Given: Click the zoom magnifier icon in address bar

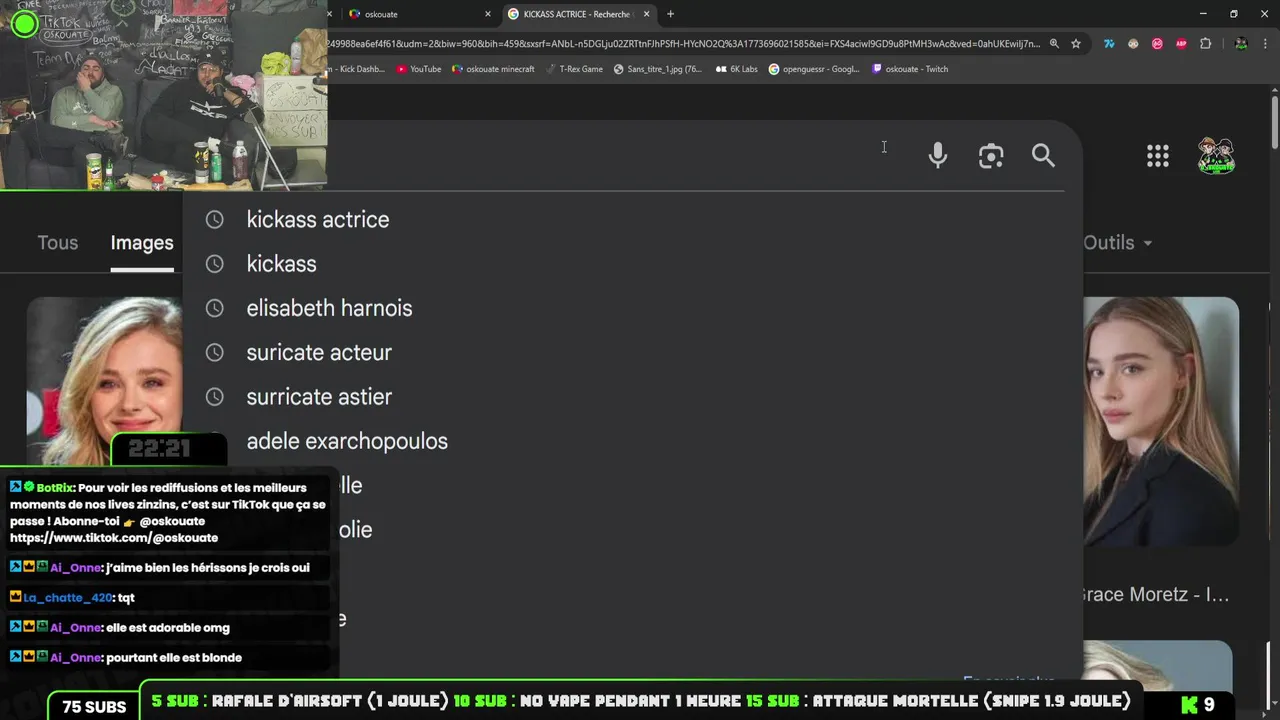Looking at the screenshot, I should click(x=1054, y=44).
